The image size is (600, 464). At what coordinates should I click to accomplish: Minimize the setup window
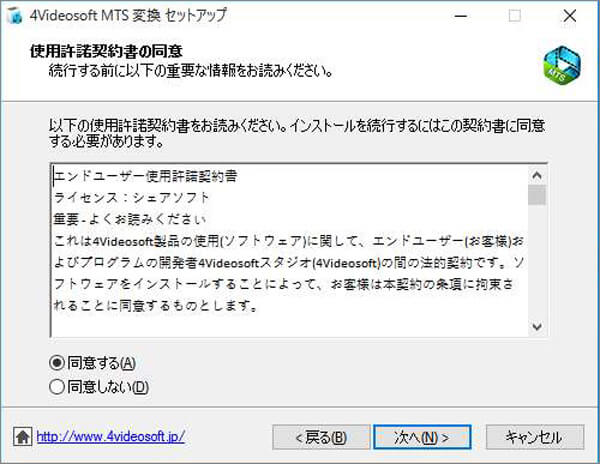[461, 16]
